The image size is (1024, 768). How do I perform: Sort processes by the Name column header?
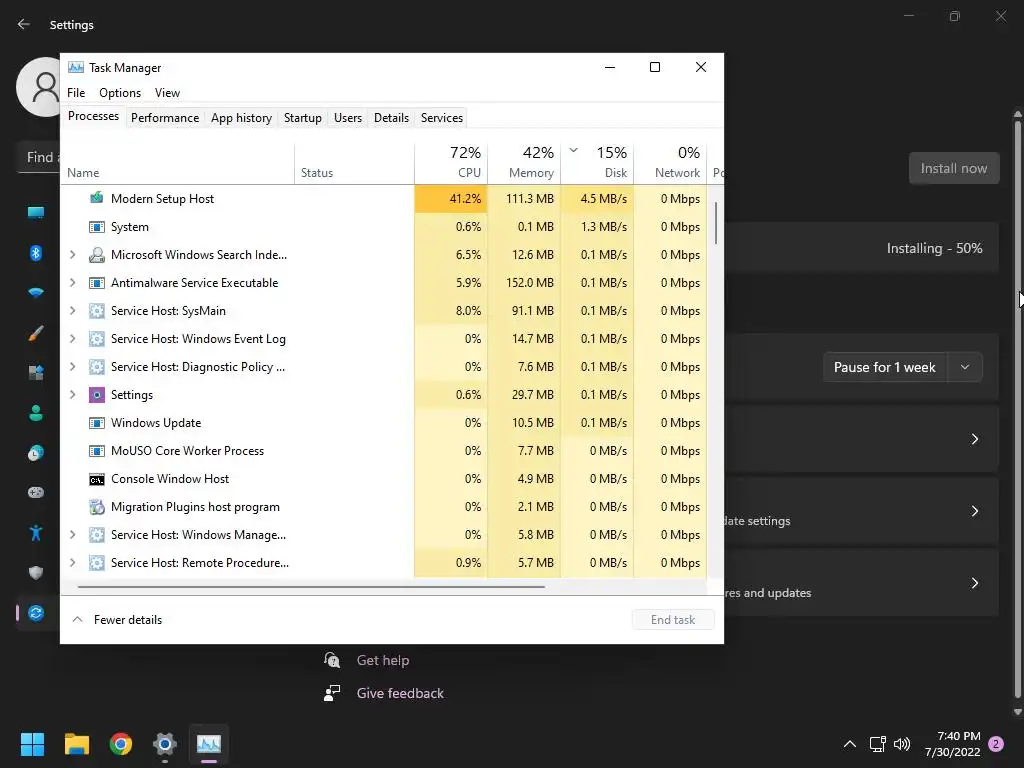tap(178, 163)
